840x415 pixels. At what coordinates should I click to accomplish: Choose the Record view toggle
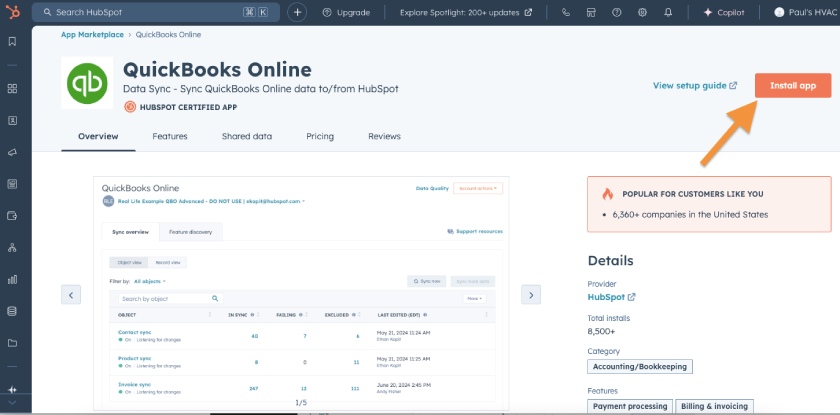click(168, 262)
